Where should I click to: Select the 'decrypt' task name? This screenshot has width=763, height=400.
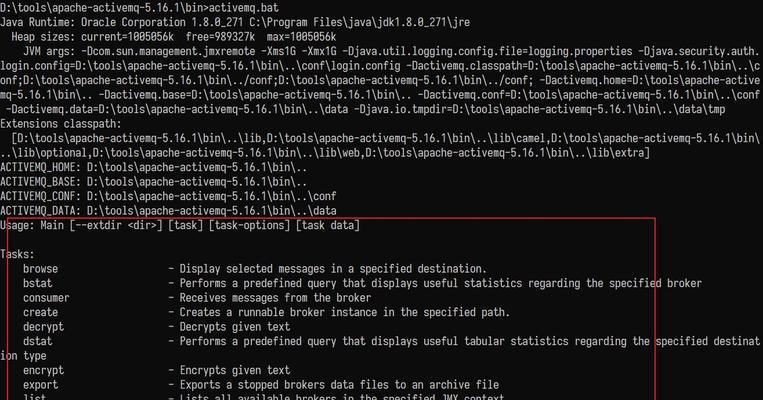pyautogui.click(x=43, y=327)
